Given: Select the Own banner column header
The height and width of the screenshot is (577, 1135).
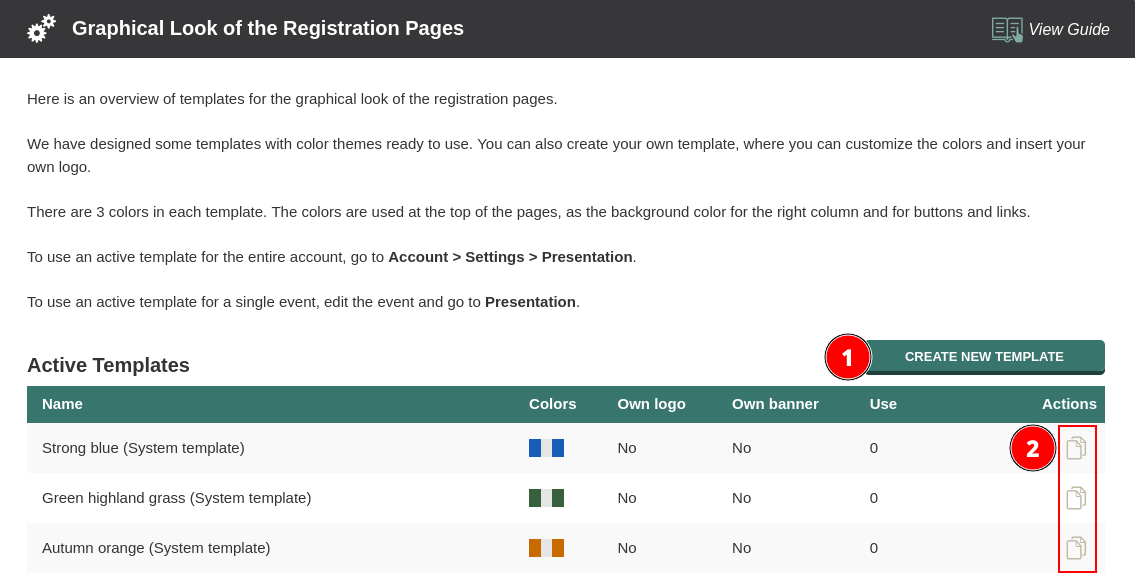Looking at the screenshot, I should [x=775, y=404].
